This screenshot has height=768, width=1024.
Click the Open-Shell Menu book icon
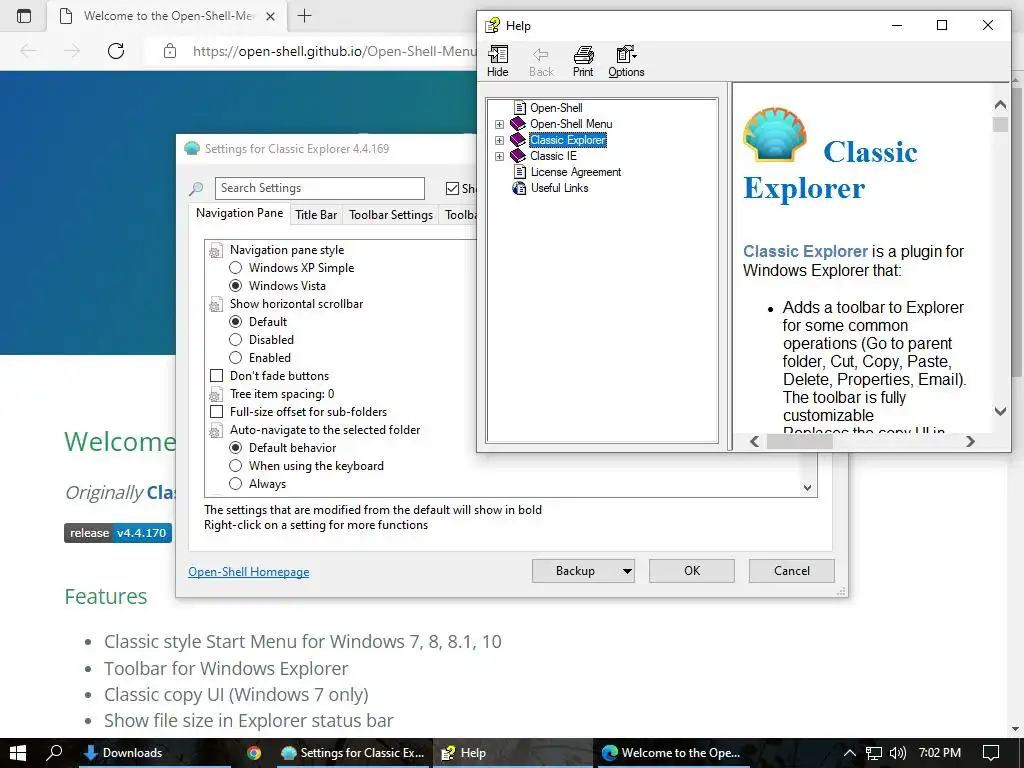coord(518,123)
